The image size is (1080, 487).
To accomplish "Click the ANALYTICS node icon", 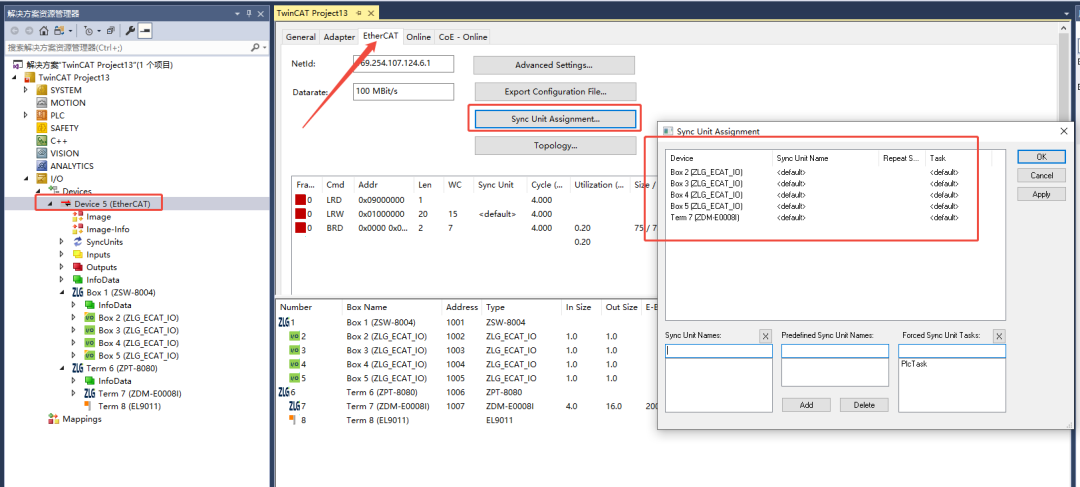I will [x=41, y=166].
